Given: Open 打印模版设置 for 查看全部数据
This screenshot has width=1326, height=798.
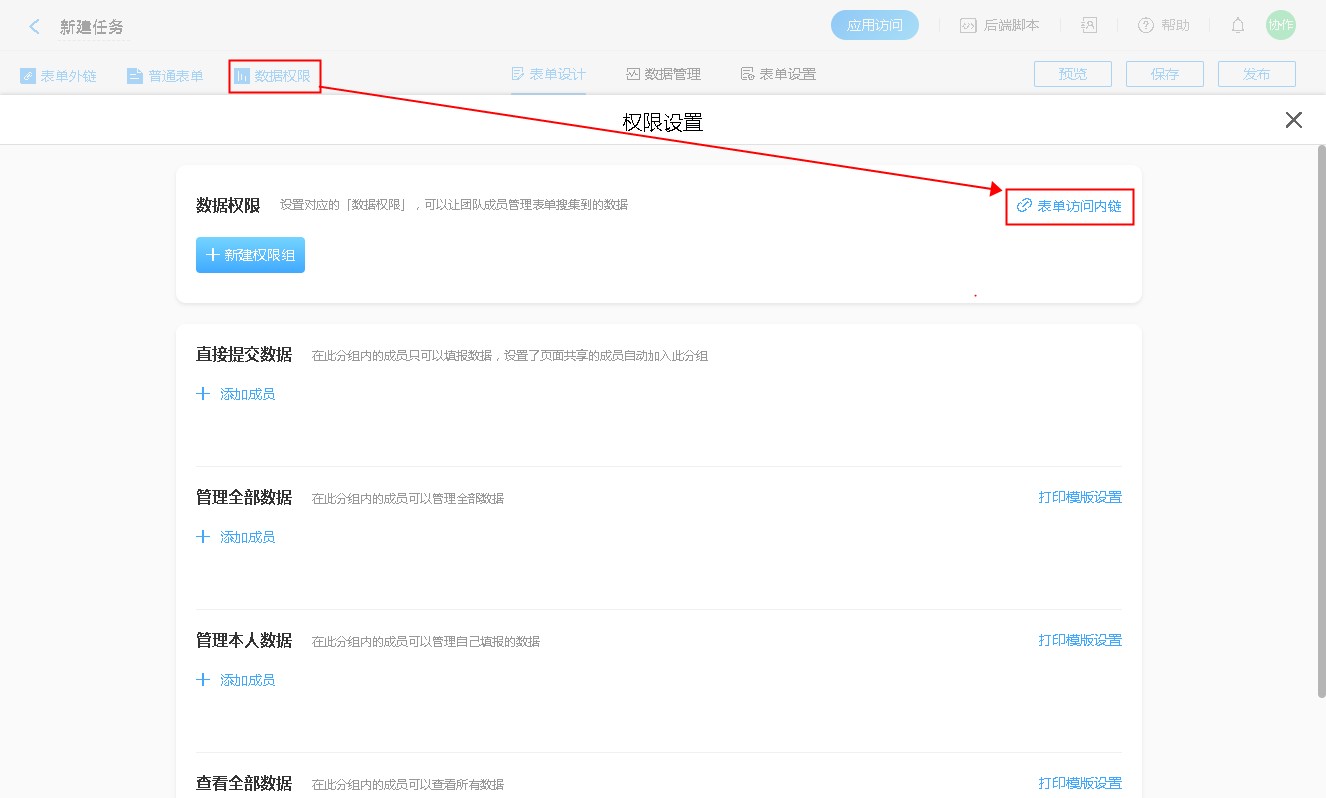Looking at the screenshot, I should [x=1080, y=783].
